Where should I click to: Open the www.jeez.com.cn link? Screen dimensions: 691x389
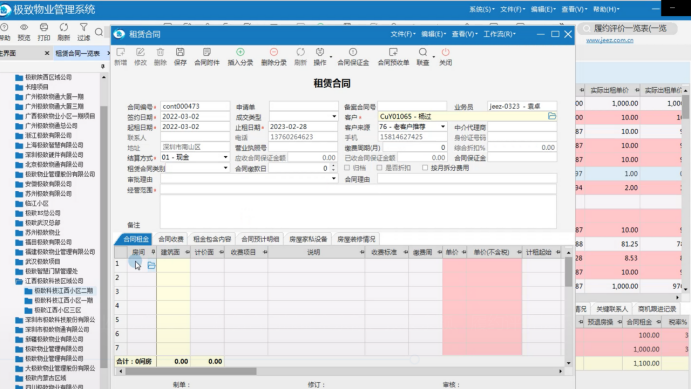click(609, 40)
